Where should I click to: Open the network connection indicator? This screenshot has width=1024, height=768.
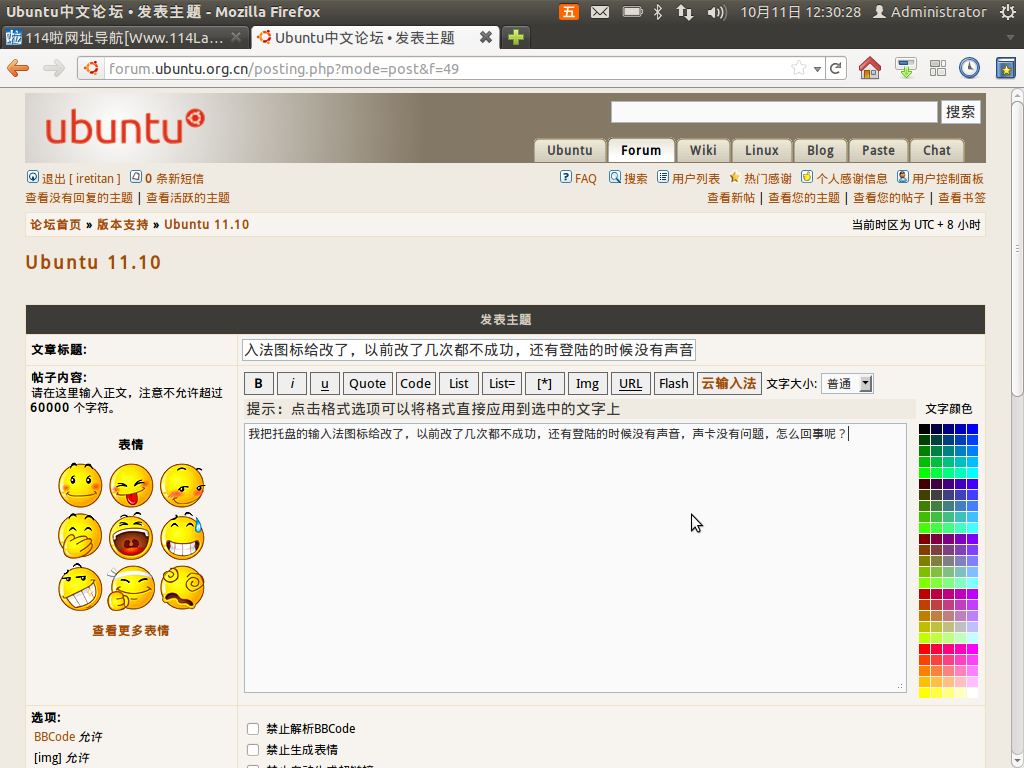tap(685, 12)
